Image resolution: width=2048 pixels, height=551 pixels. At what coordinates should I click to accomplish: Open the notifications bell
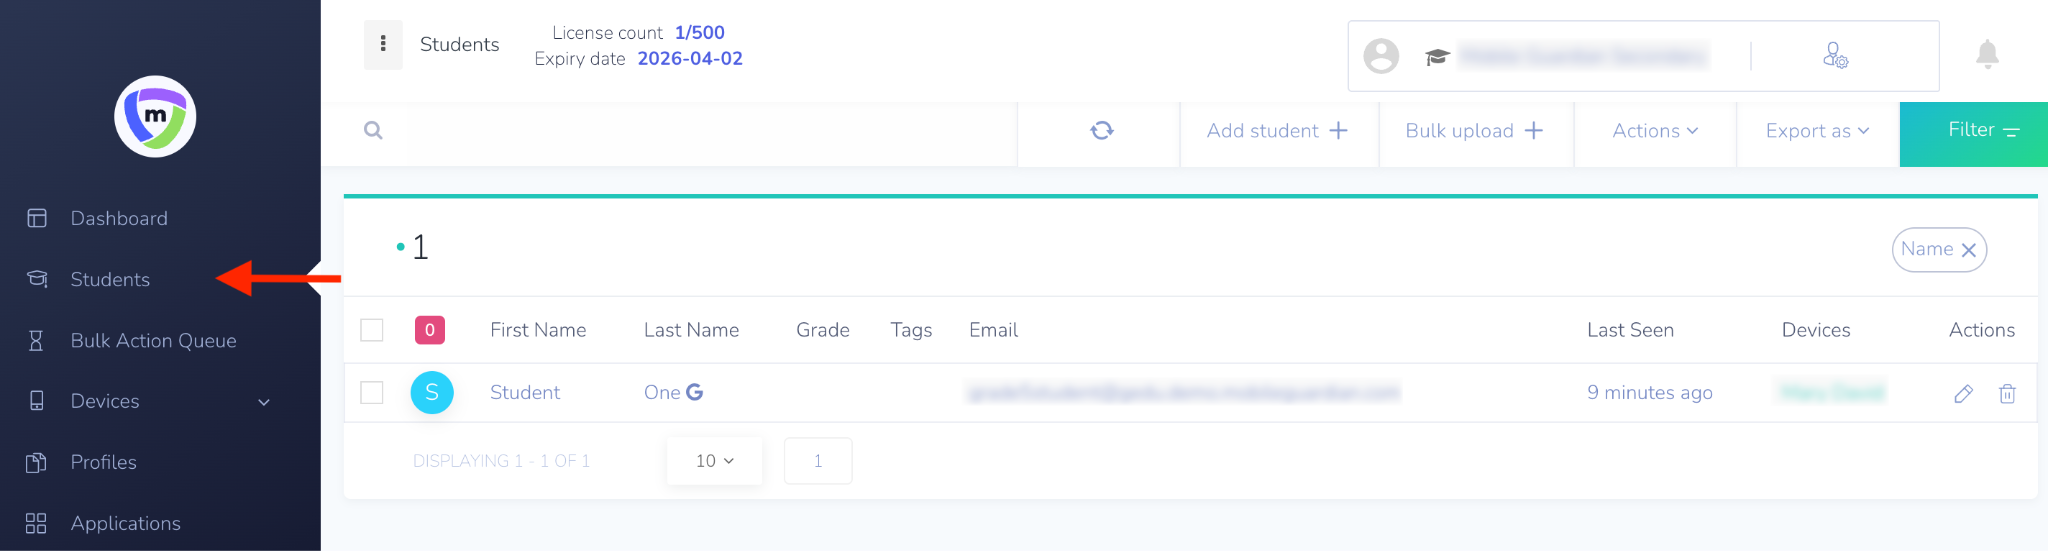coord(1987,55)
